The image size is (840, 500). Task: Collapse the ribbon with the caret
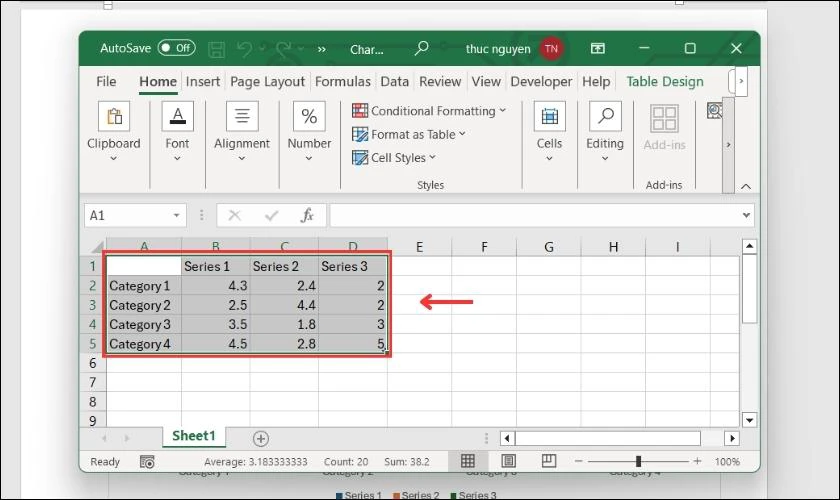(746, 186)
